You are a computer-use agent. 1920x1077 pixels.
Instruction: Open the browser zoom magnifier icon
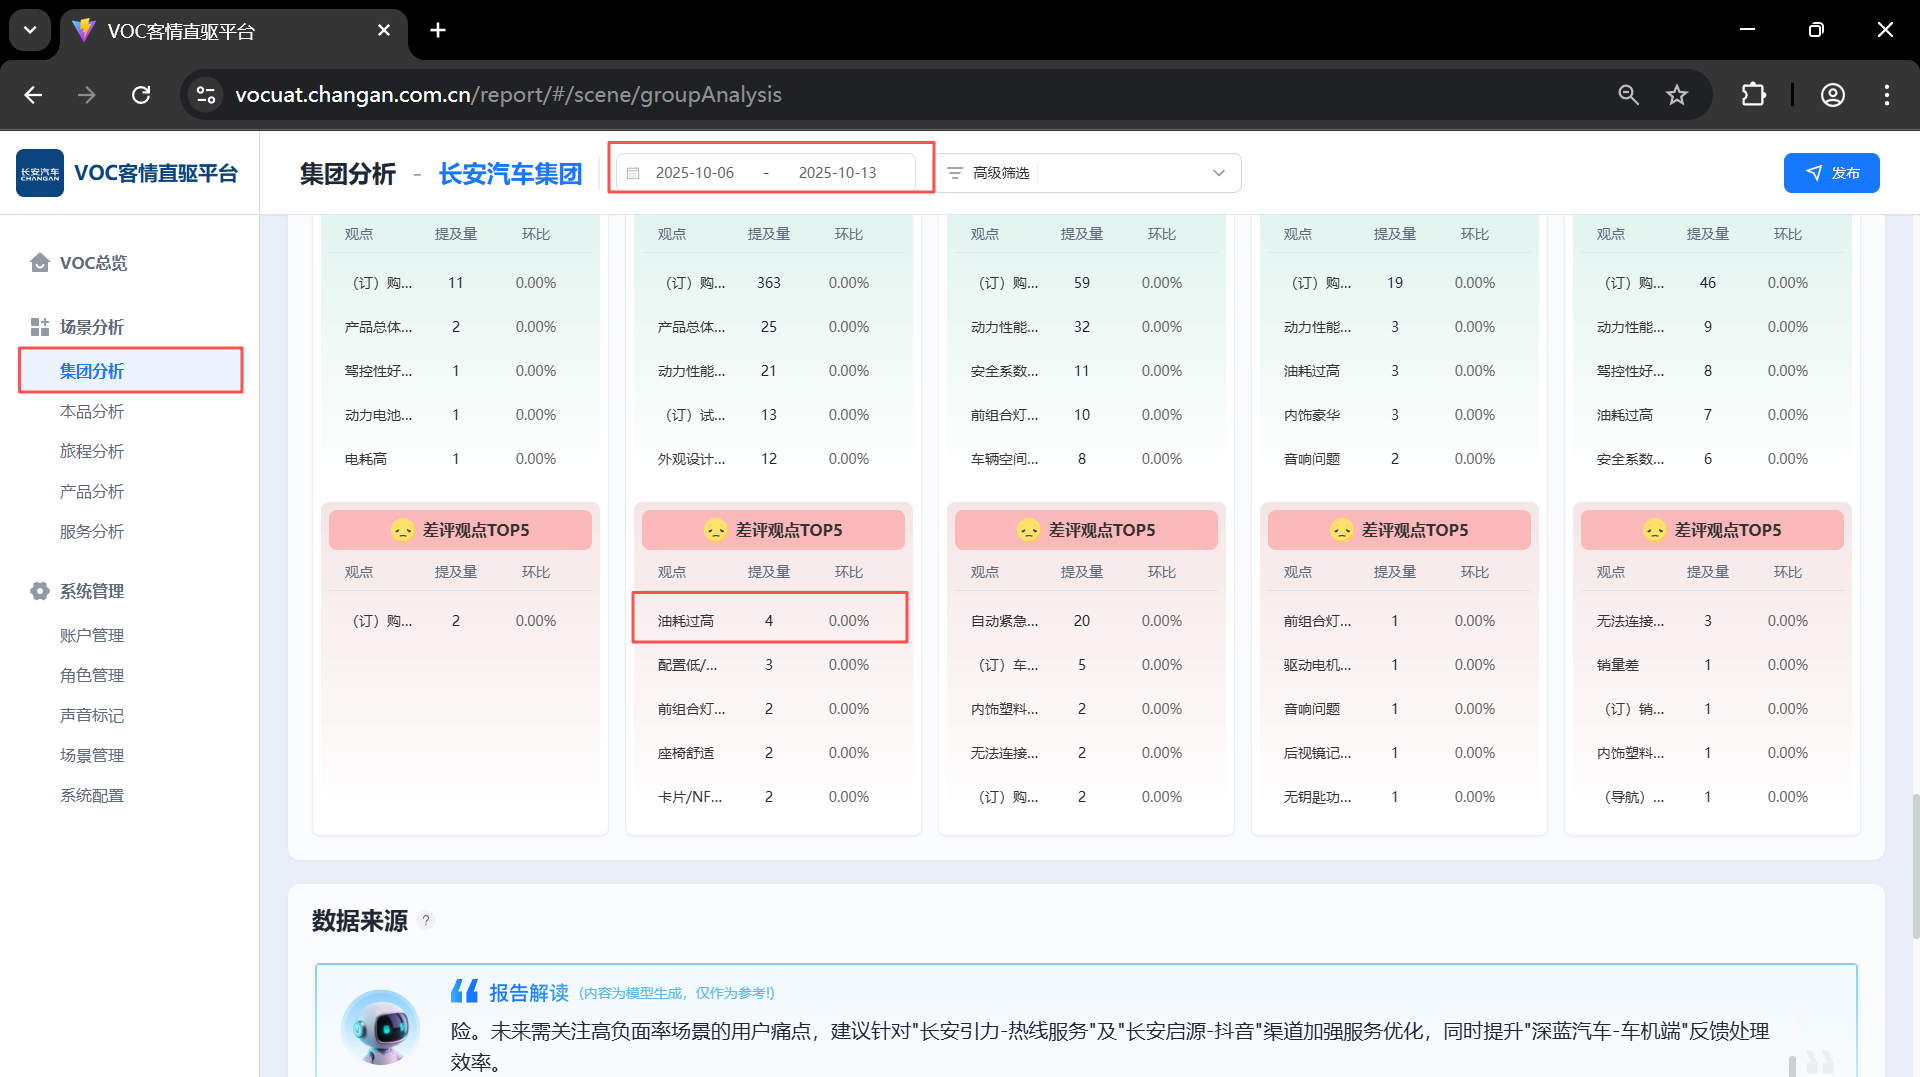1628,95
